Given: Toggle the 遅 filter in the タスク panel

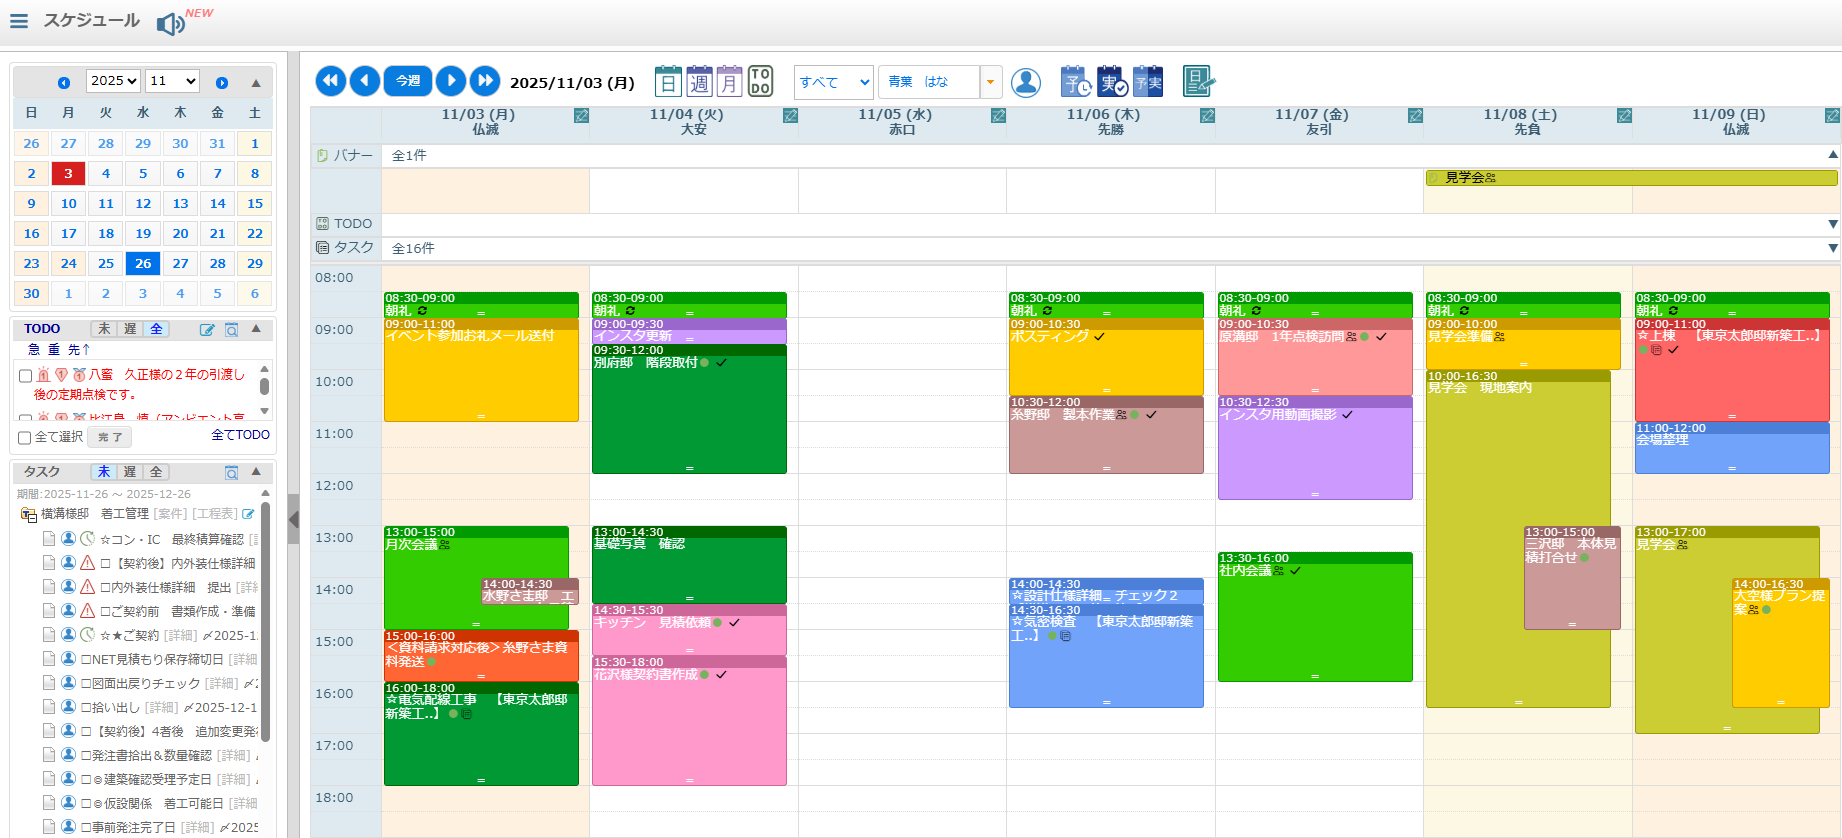Looking at the screenshot, I should click(x=130, y=472).
